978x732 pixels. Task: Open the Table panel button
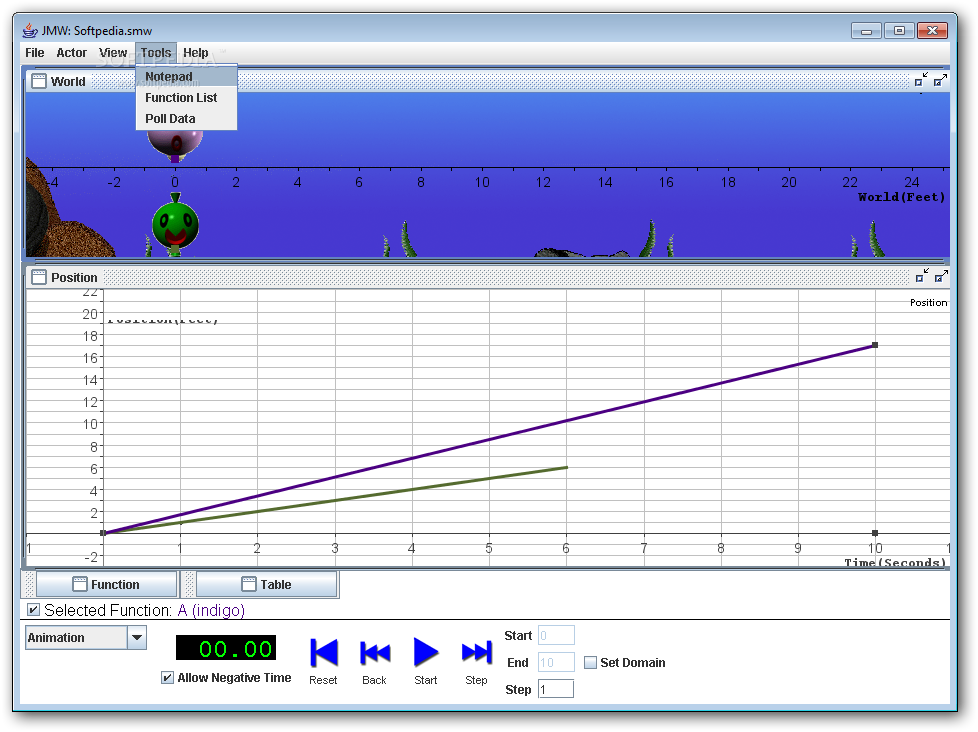(x=267, y=585)
